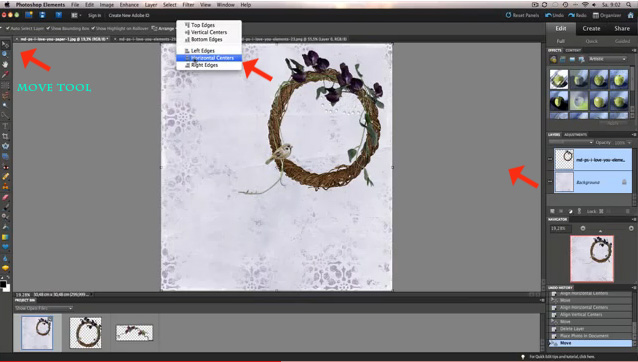Click the Undo arrow in top bar
The height and width of the screenshot is (362, 638).
(x=554, y=15)
